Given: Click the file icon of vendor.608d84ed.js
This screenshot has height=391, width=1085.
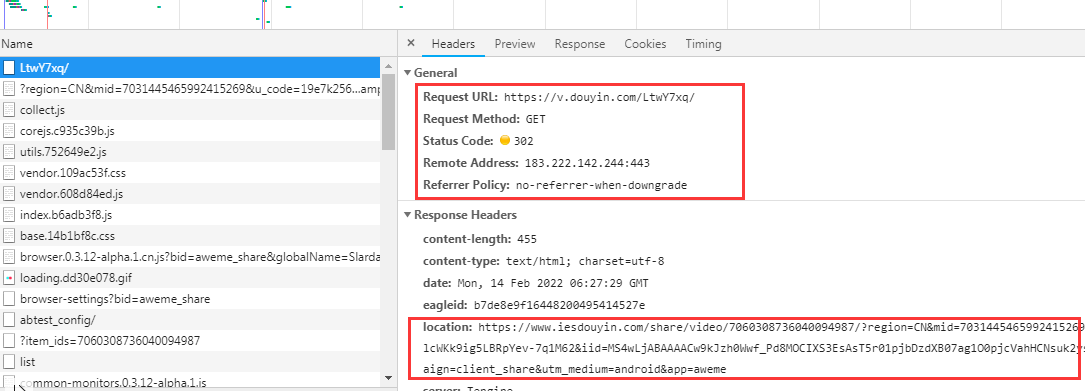Looking at the screenshot, I should pos(9,194).
